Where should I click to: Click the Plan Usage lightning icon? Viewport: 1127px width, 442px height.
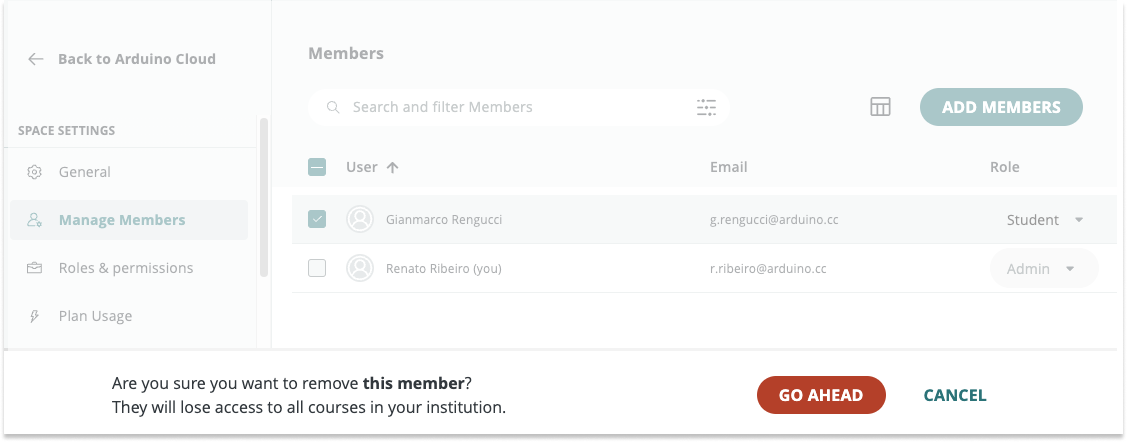pos(35,316)
